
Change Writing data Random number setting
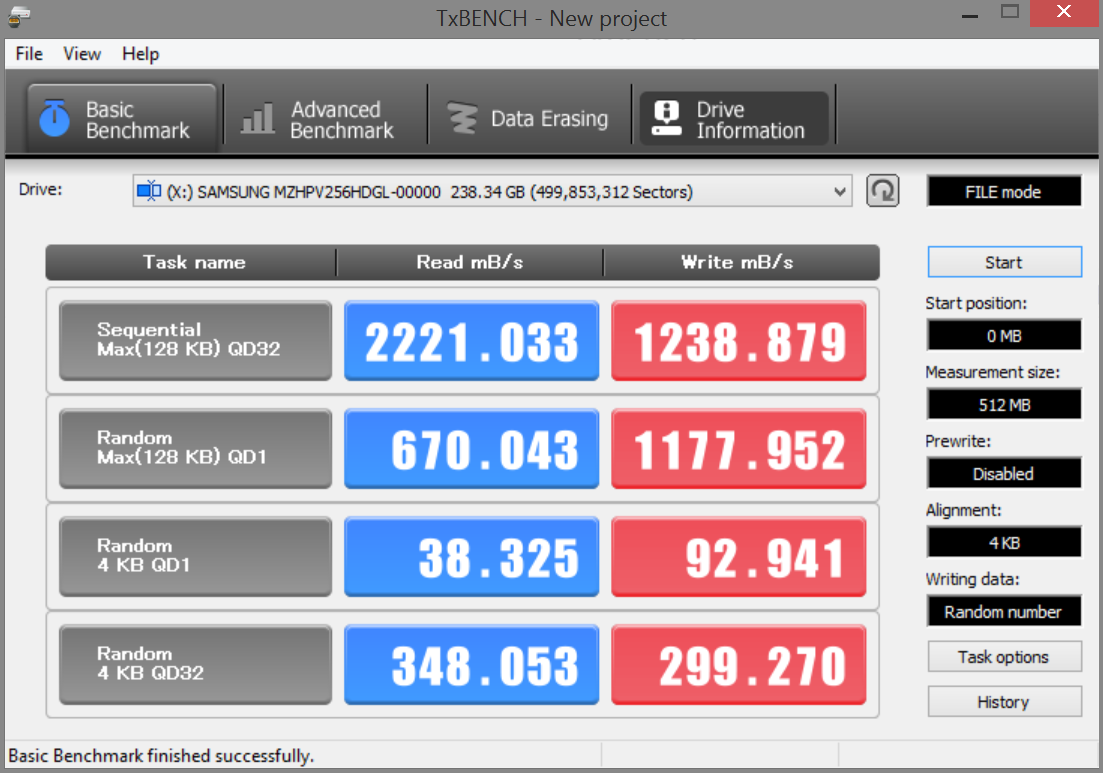coord(1004,611)
